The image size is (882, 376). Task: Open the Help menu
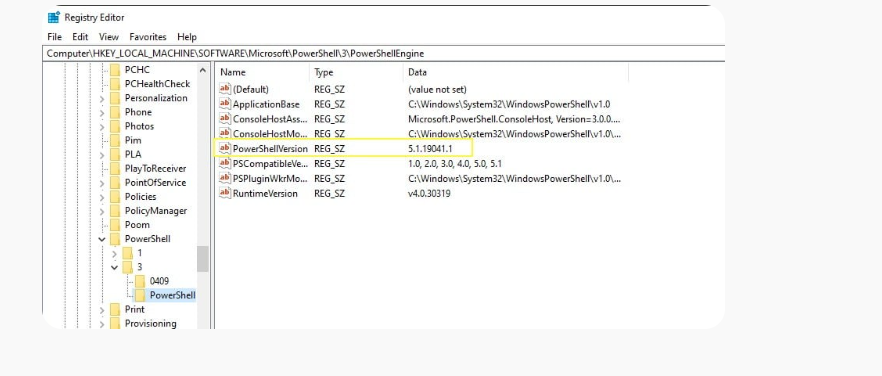point(187,37)
